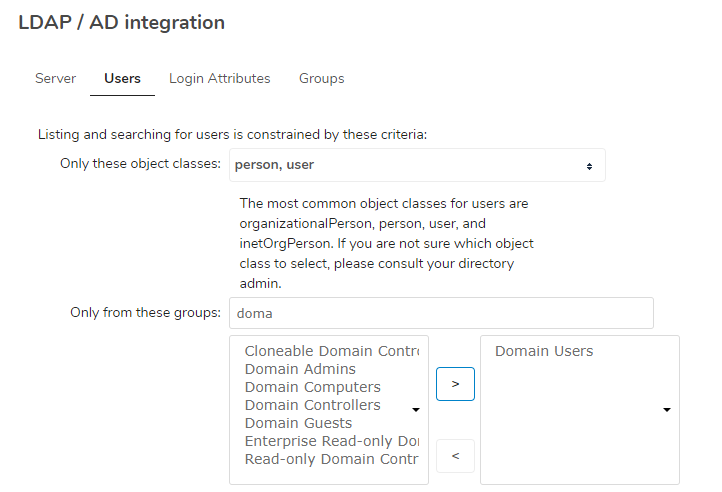Click the object classes dropdown arrow
Screen dimensions: 722x492
[x=589, y=166]
